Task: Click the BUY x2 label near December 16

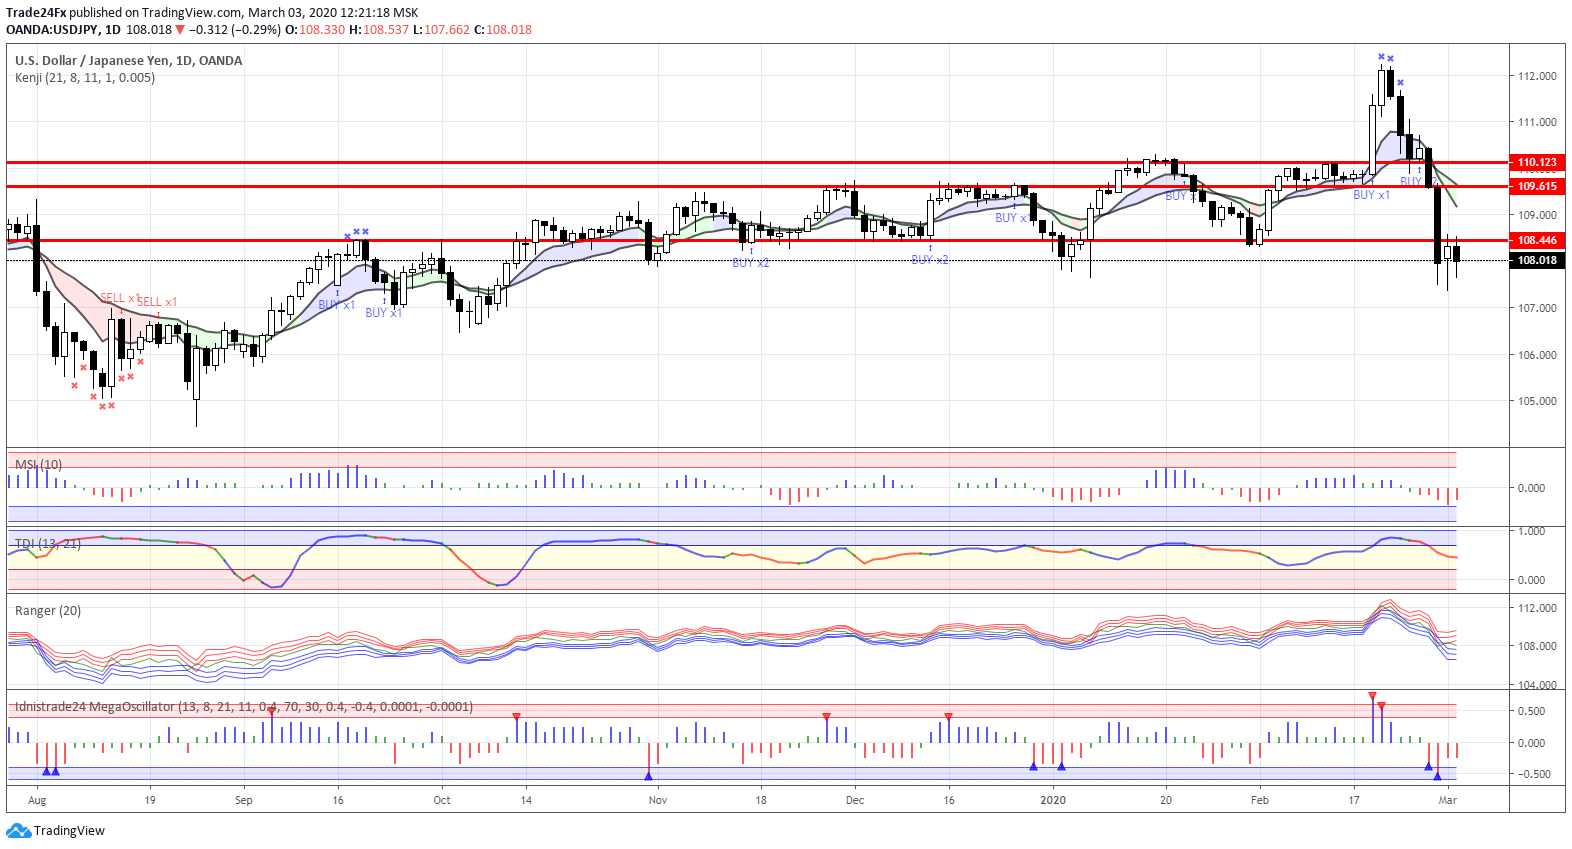Action: coord(930,259)
